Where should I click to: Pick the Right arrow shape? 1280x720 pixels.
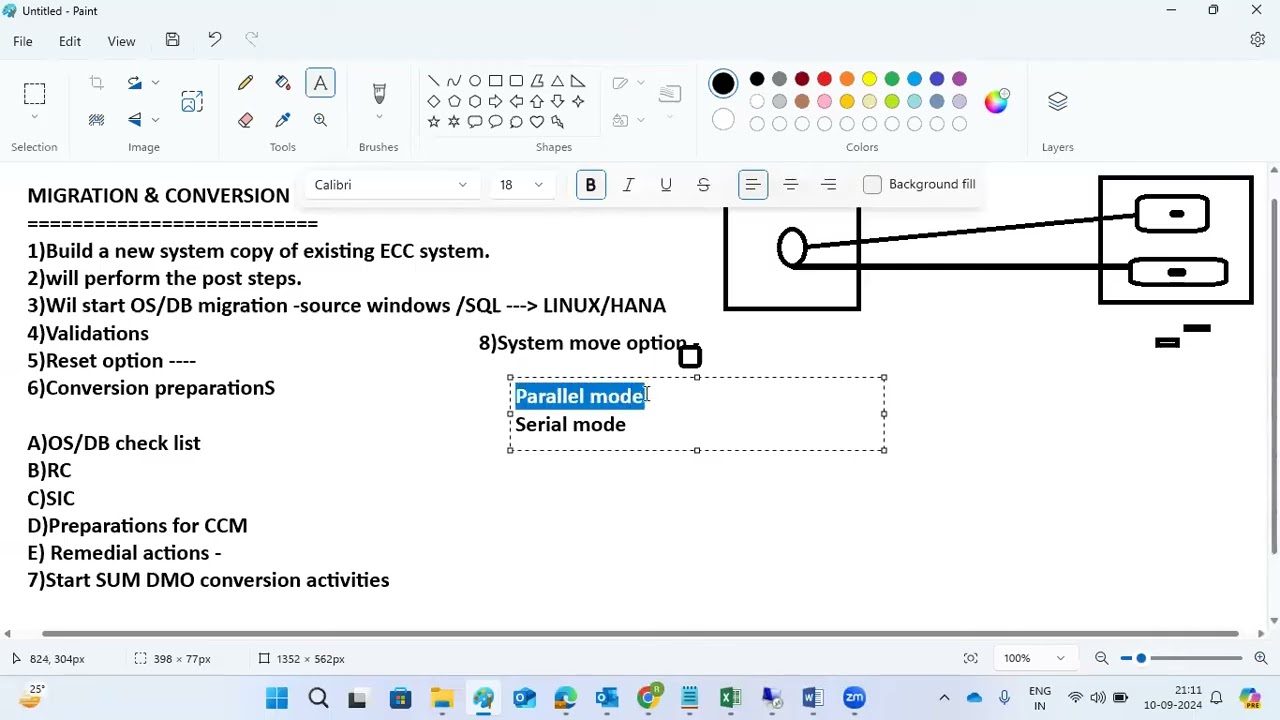(495, 101)
